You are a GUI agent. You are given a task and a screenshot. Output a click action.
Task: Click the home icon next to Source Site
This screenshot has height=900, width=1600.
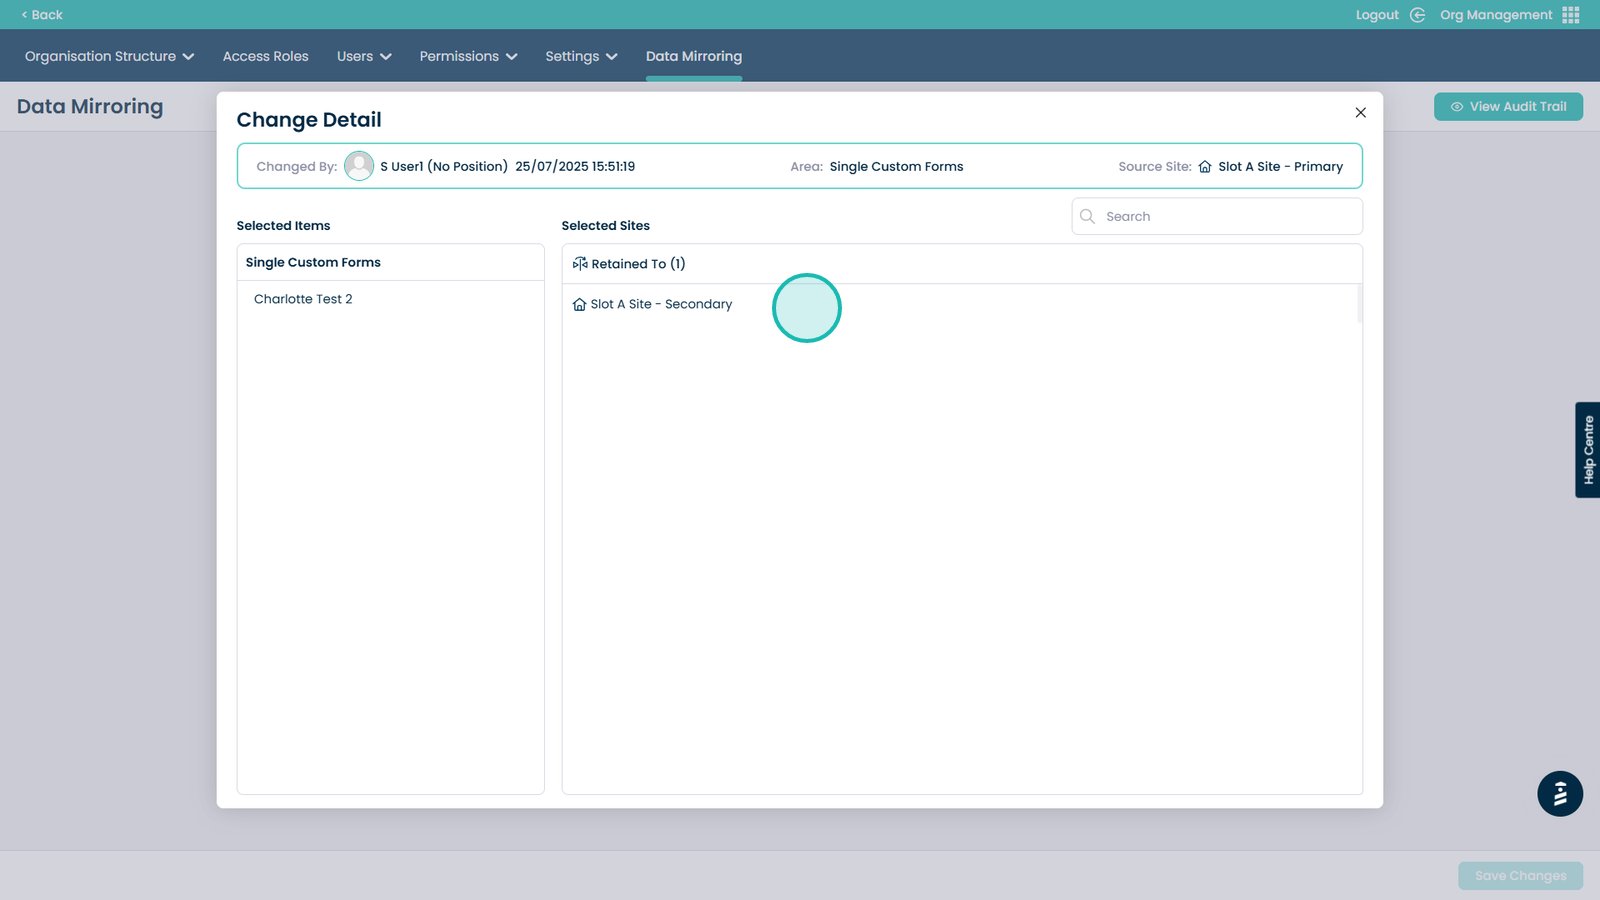[1205, 167]
